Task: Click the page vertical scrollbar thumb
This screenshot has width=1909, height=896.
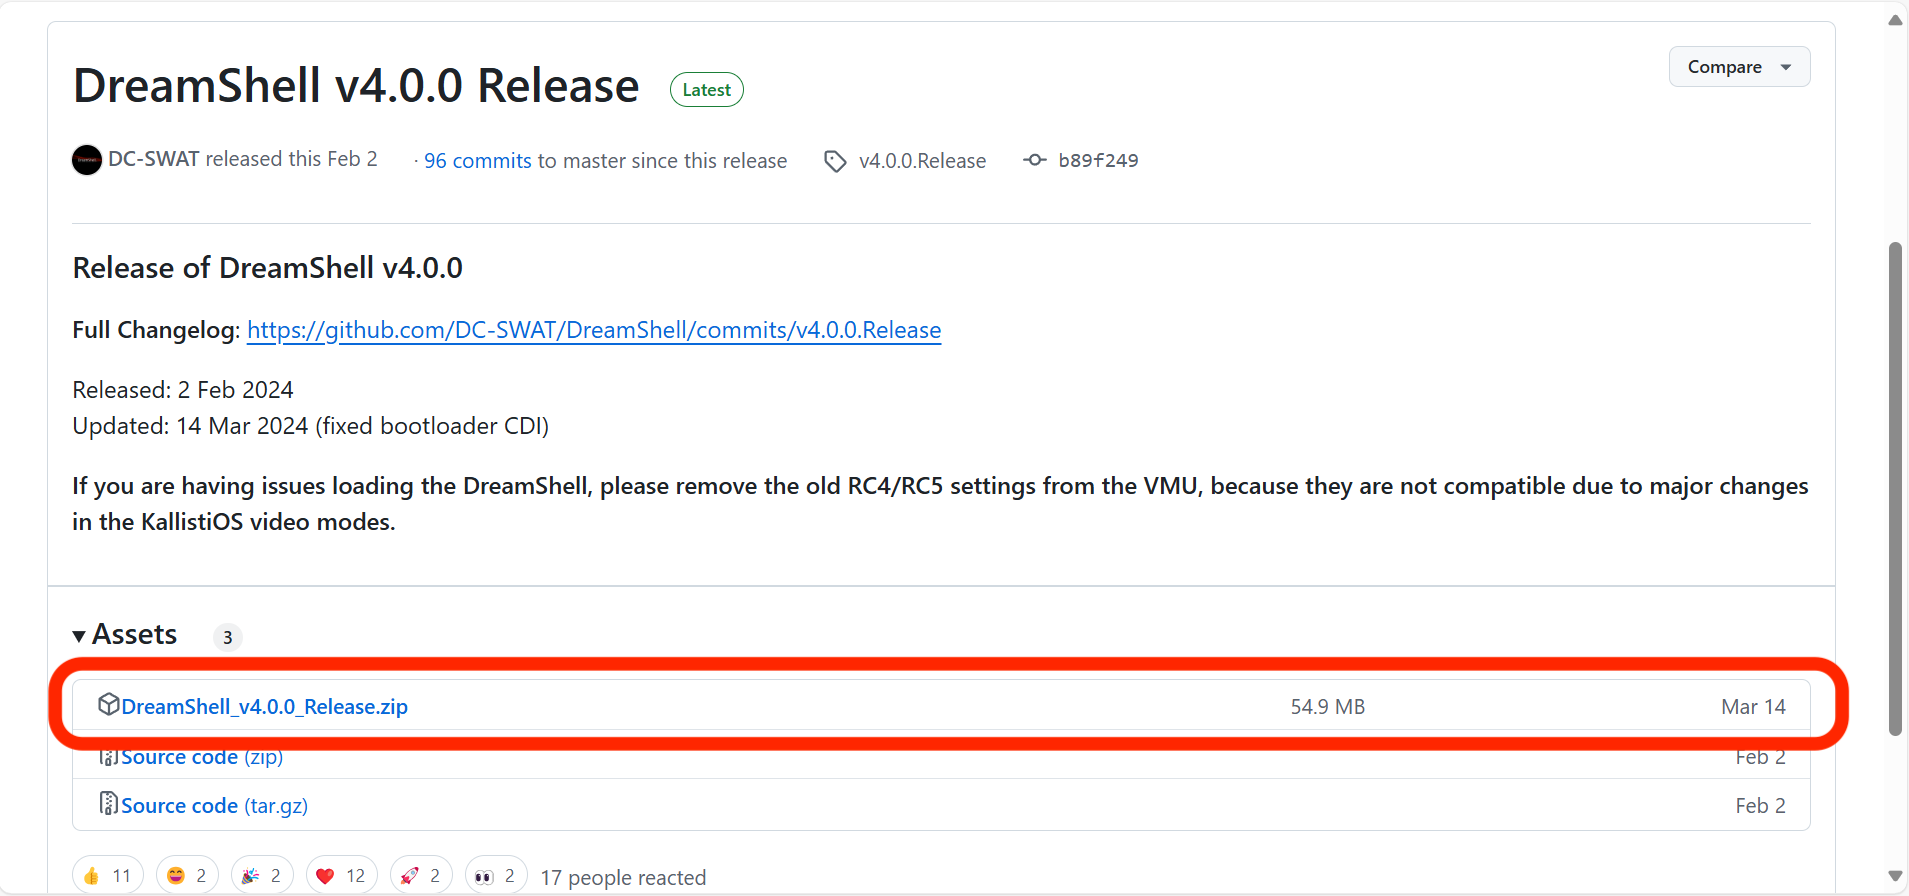Action: (x=1895, y=488)
